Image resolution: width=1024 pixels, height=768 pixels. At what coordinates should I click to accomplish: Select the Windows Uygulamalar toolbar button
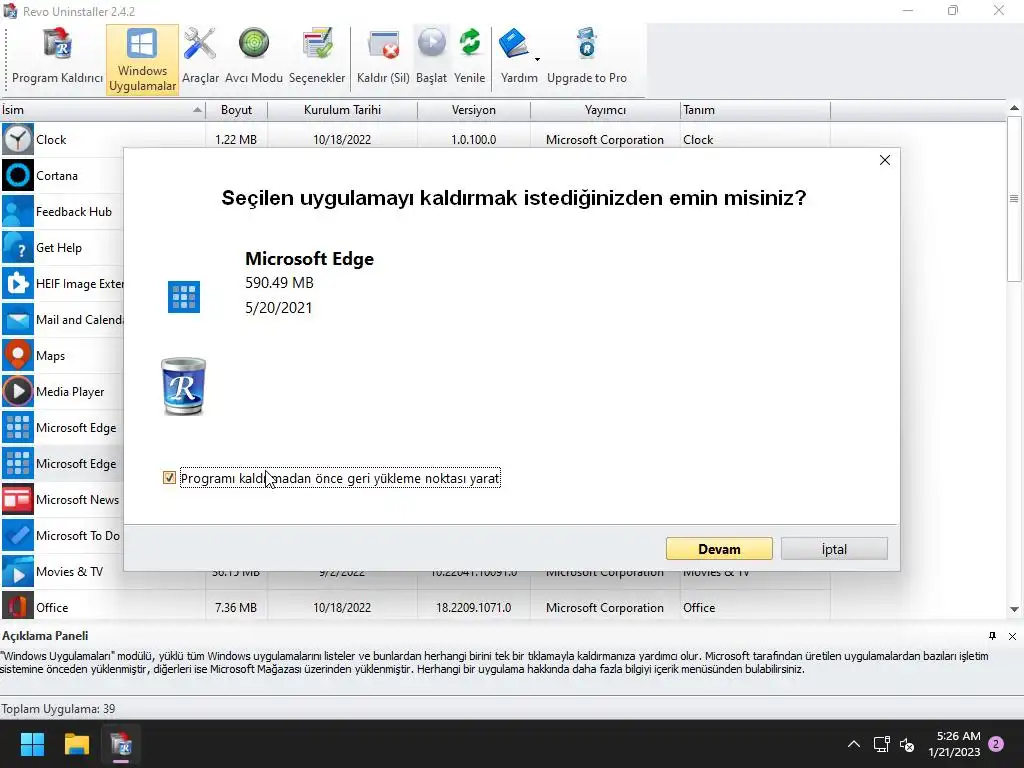(x=142, y=59)
